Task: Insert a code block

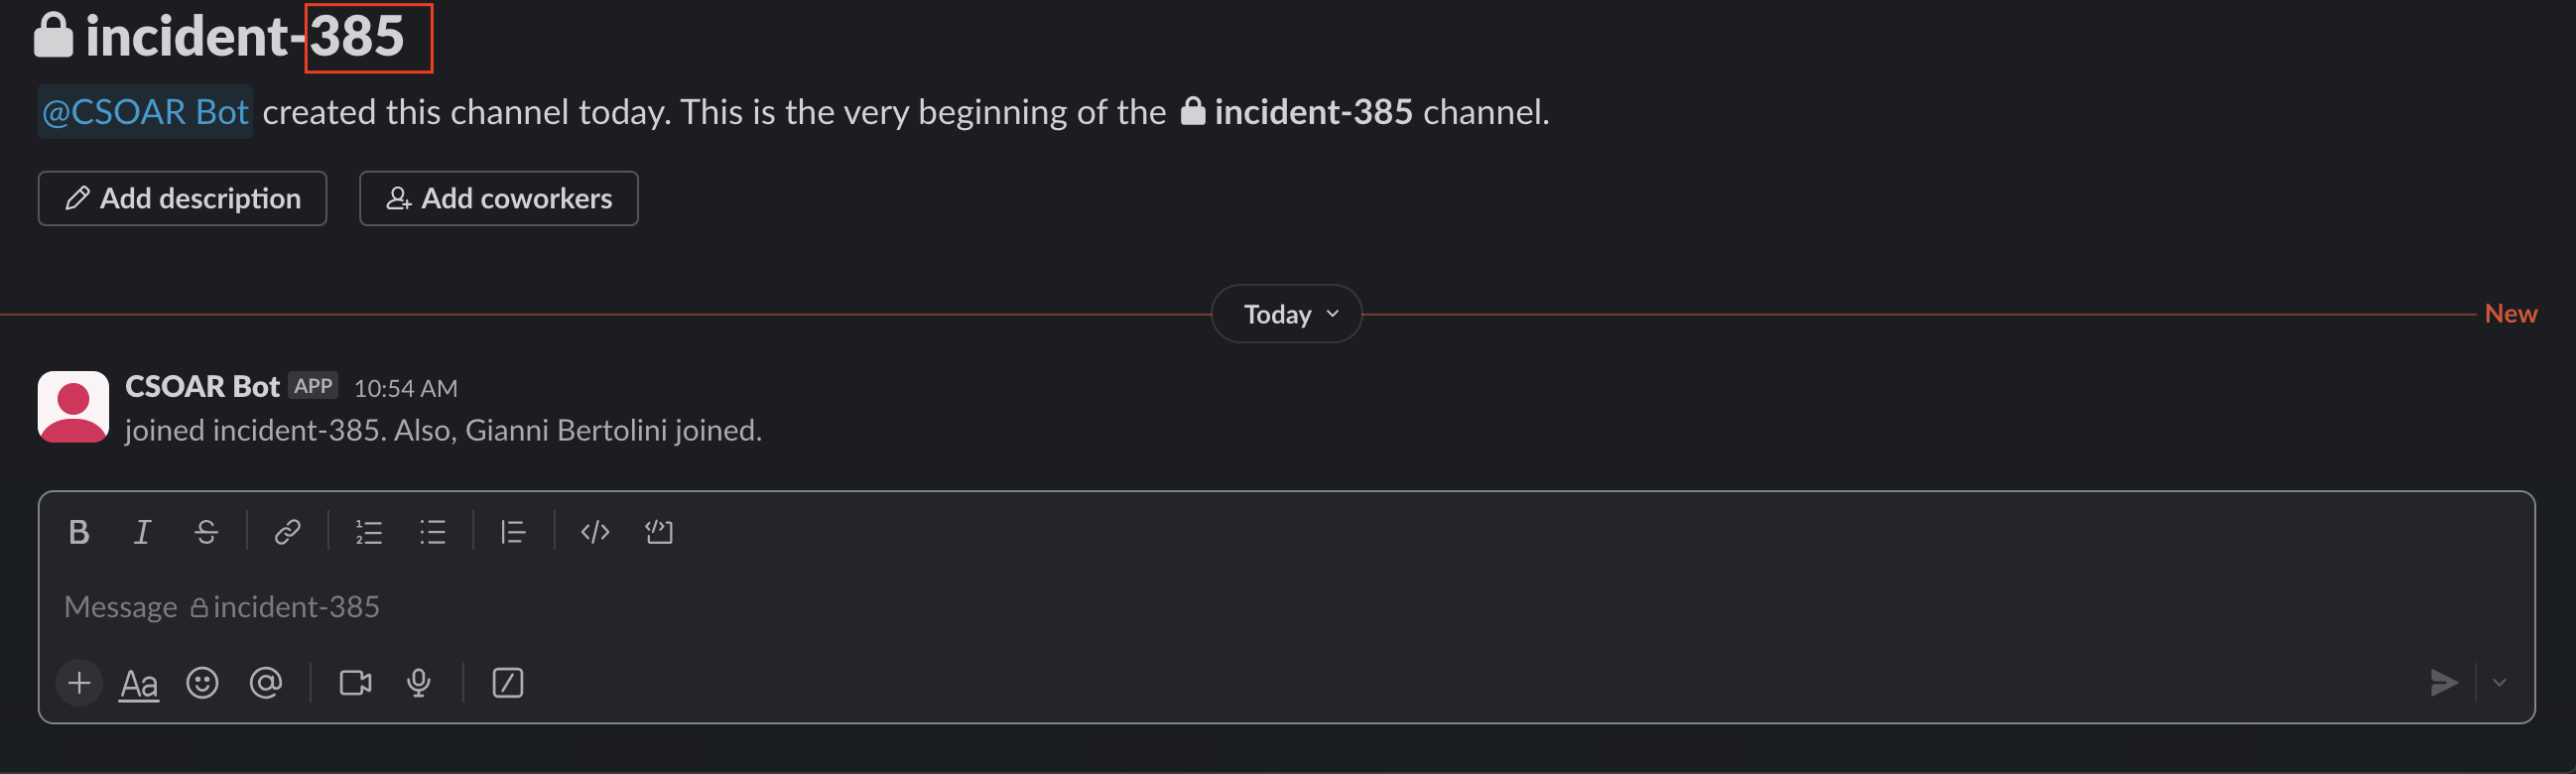Action: 658,532
